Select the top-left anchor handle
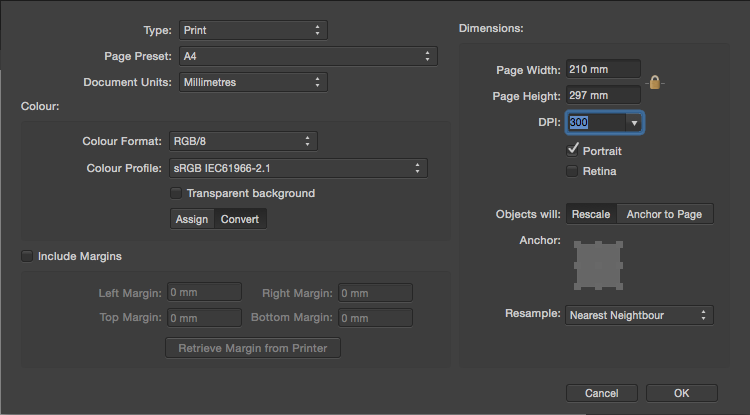 pyautogui.click(x=577, y=244)
